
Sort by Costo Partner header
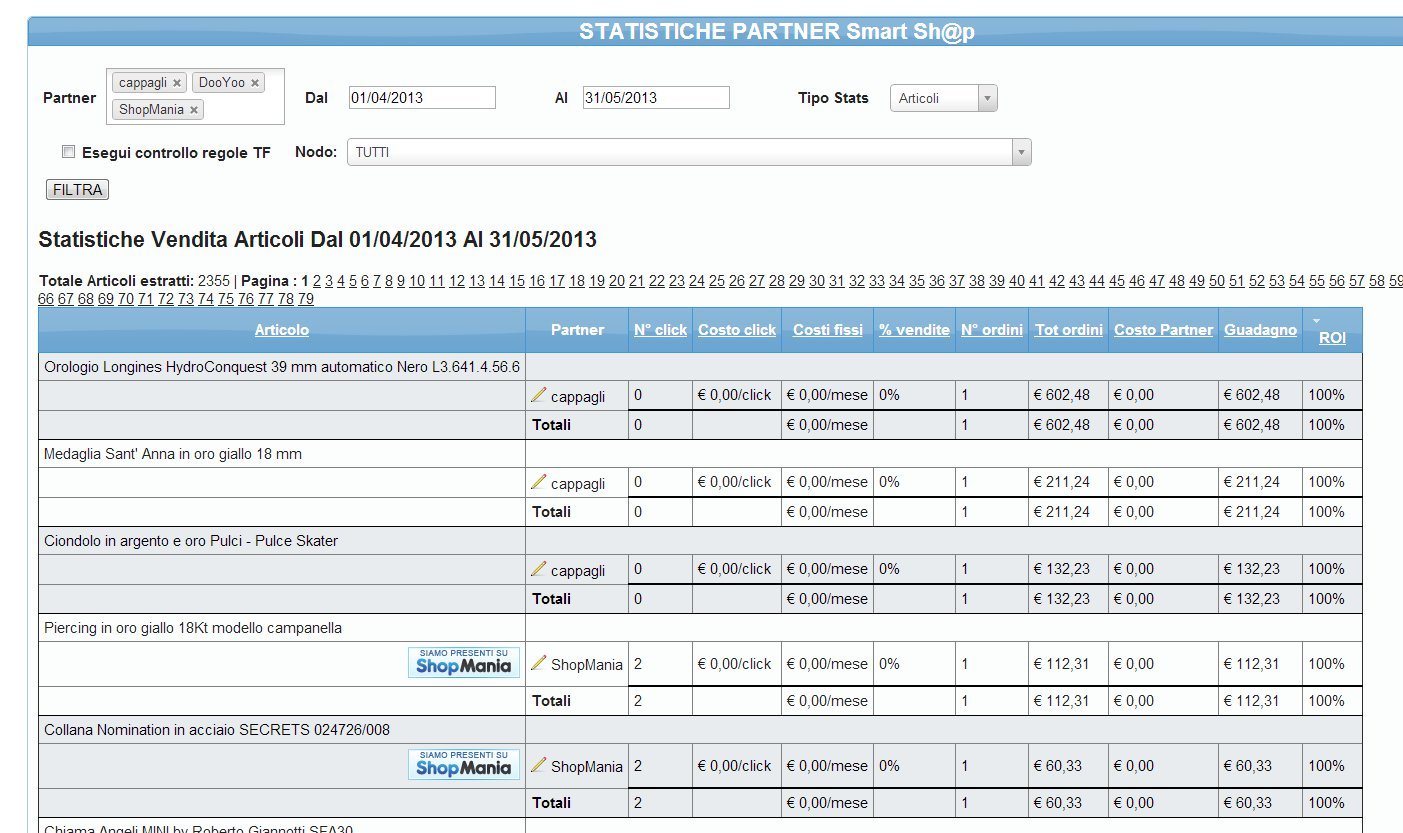pyautogui.click(x=1163, y=330)
